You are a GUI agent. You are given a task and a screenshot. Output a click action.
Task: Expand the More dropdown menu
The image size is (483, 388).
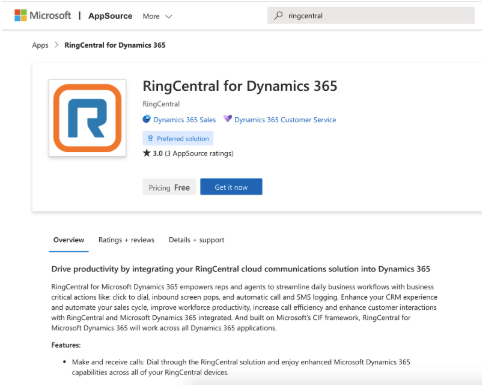(x=157, y=16)
